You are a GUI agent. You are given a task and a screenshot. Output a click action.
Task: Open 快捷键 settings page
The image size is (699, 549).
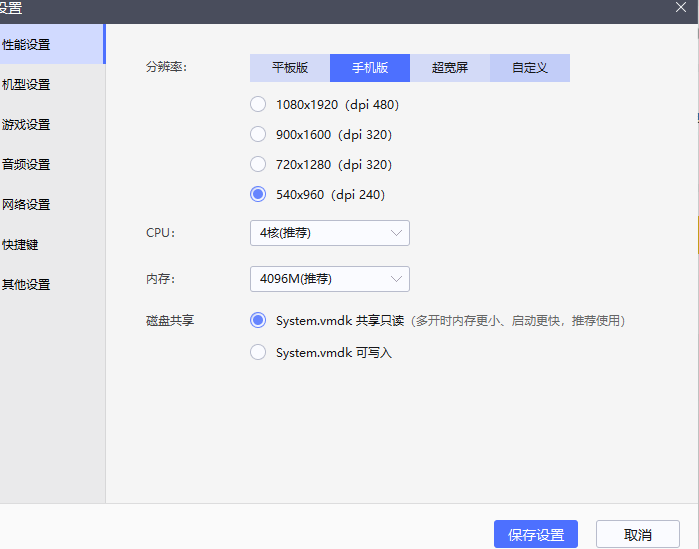(x=22, y=245)
